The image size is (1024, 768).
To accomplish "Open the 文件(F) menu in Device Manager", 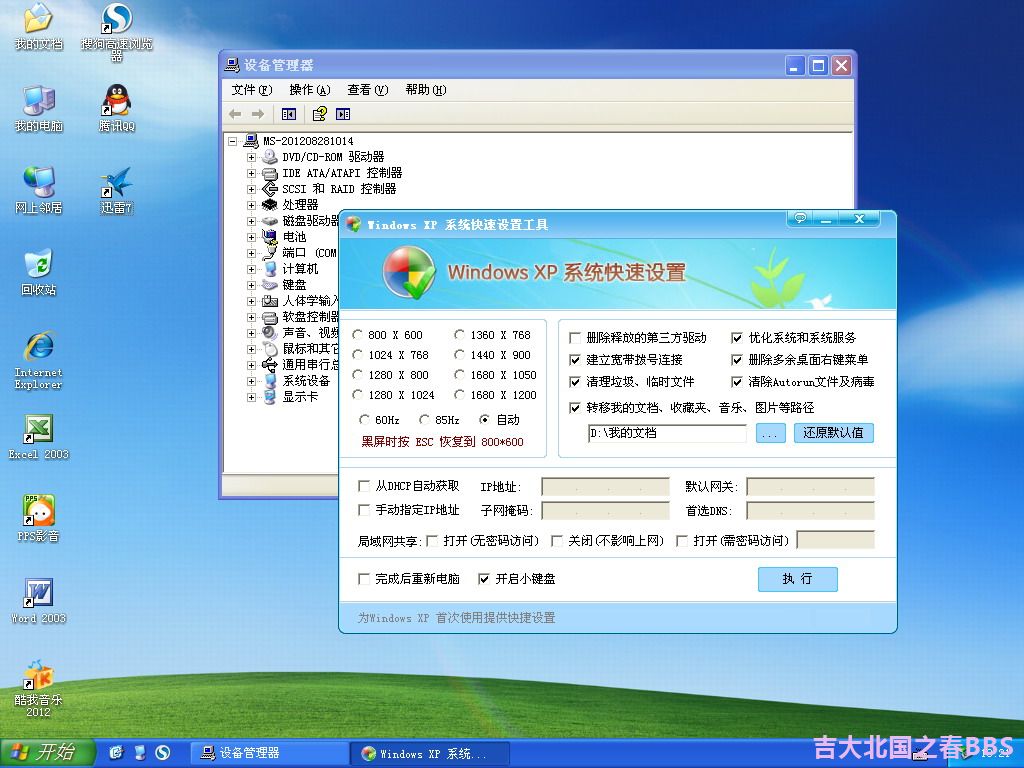I will pos(251,90).
